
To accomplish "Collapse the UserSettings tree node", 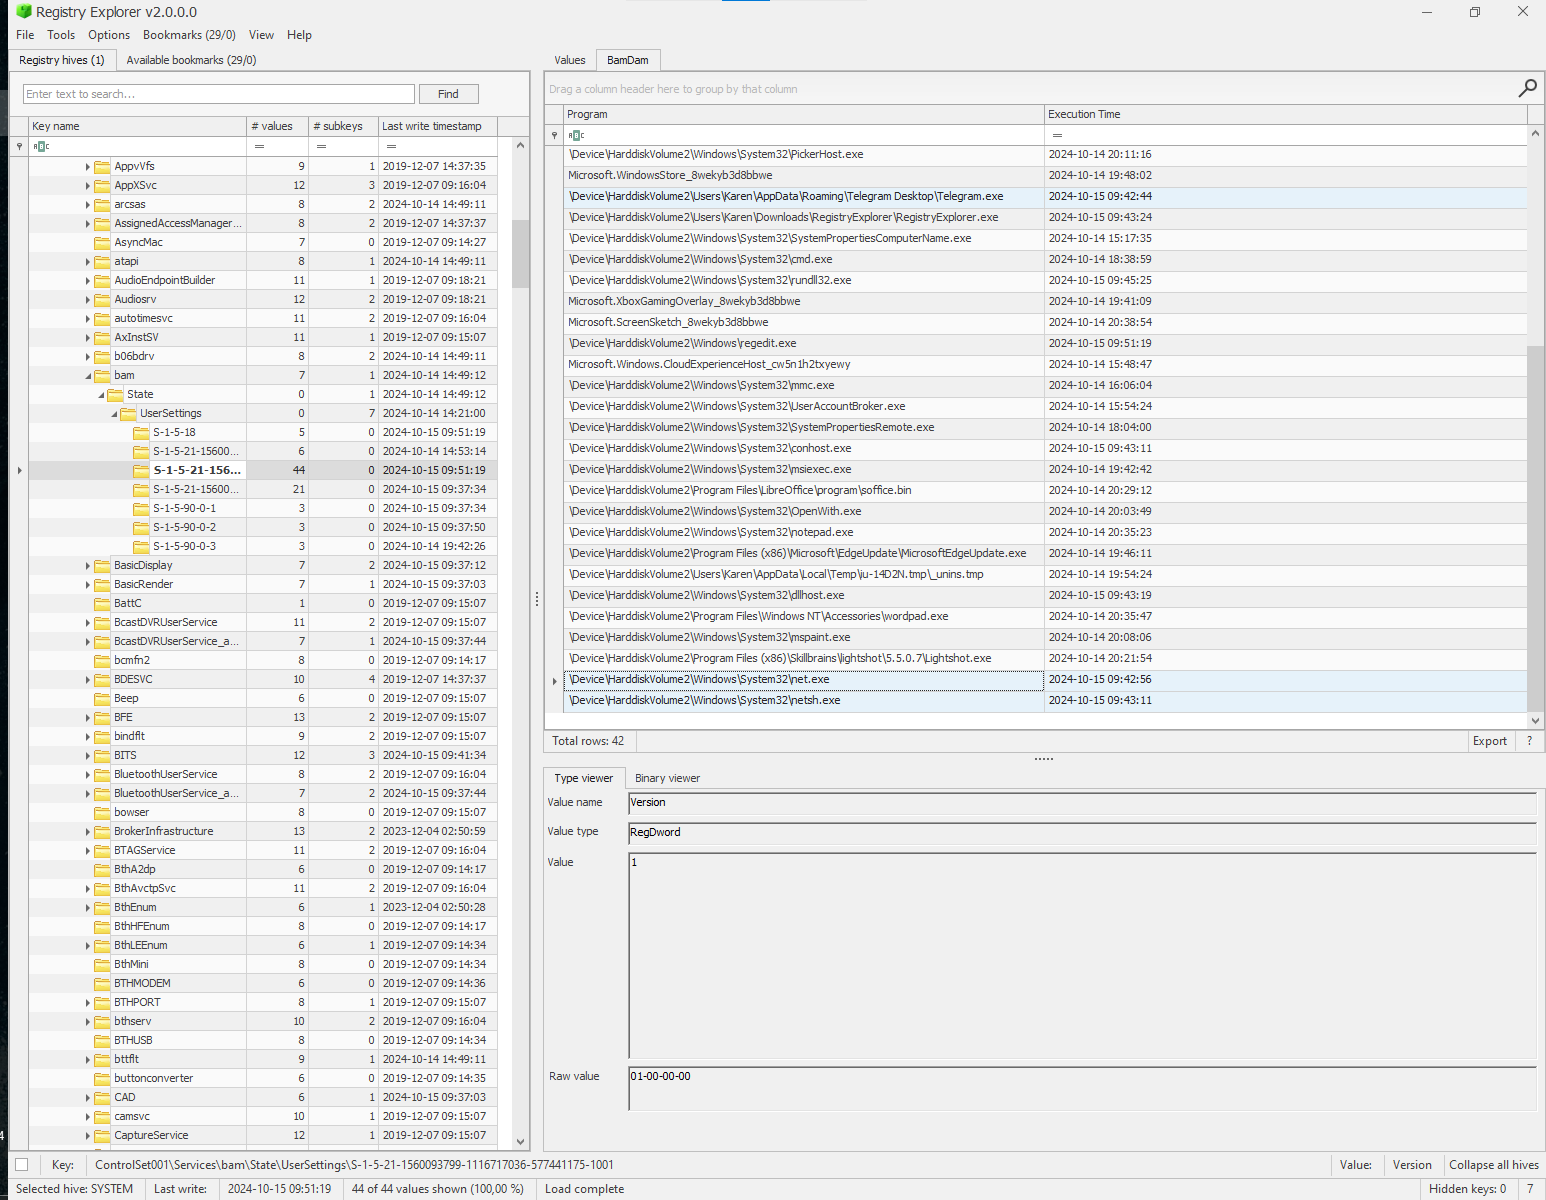I will coord(114,414).
